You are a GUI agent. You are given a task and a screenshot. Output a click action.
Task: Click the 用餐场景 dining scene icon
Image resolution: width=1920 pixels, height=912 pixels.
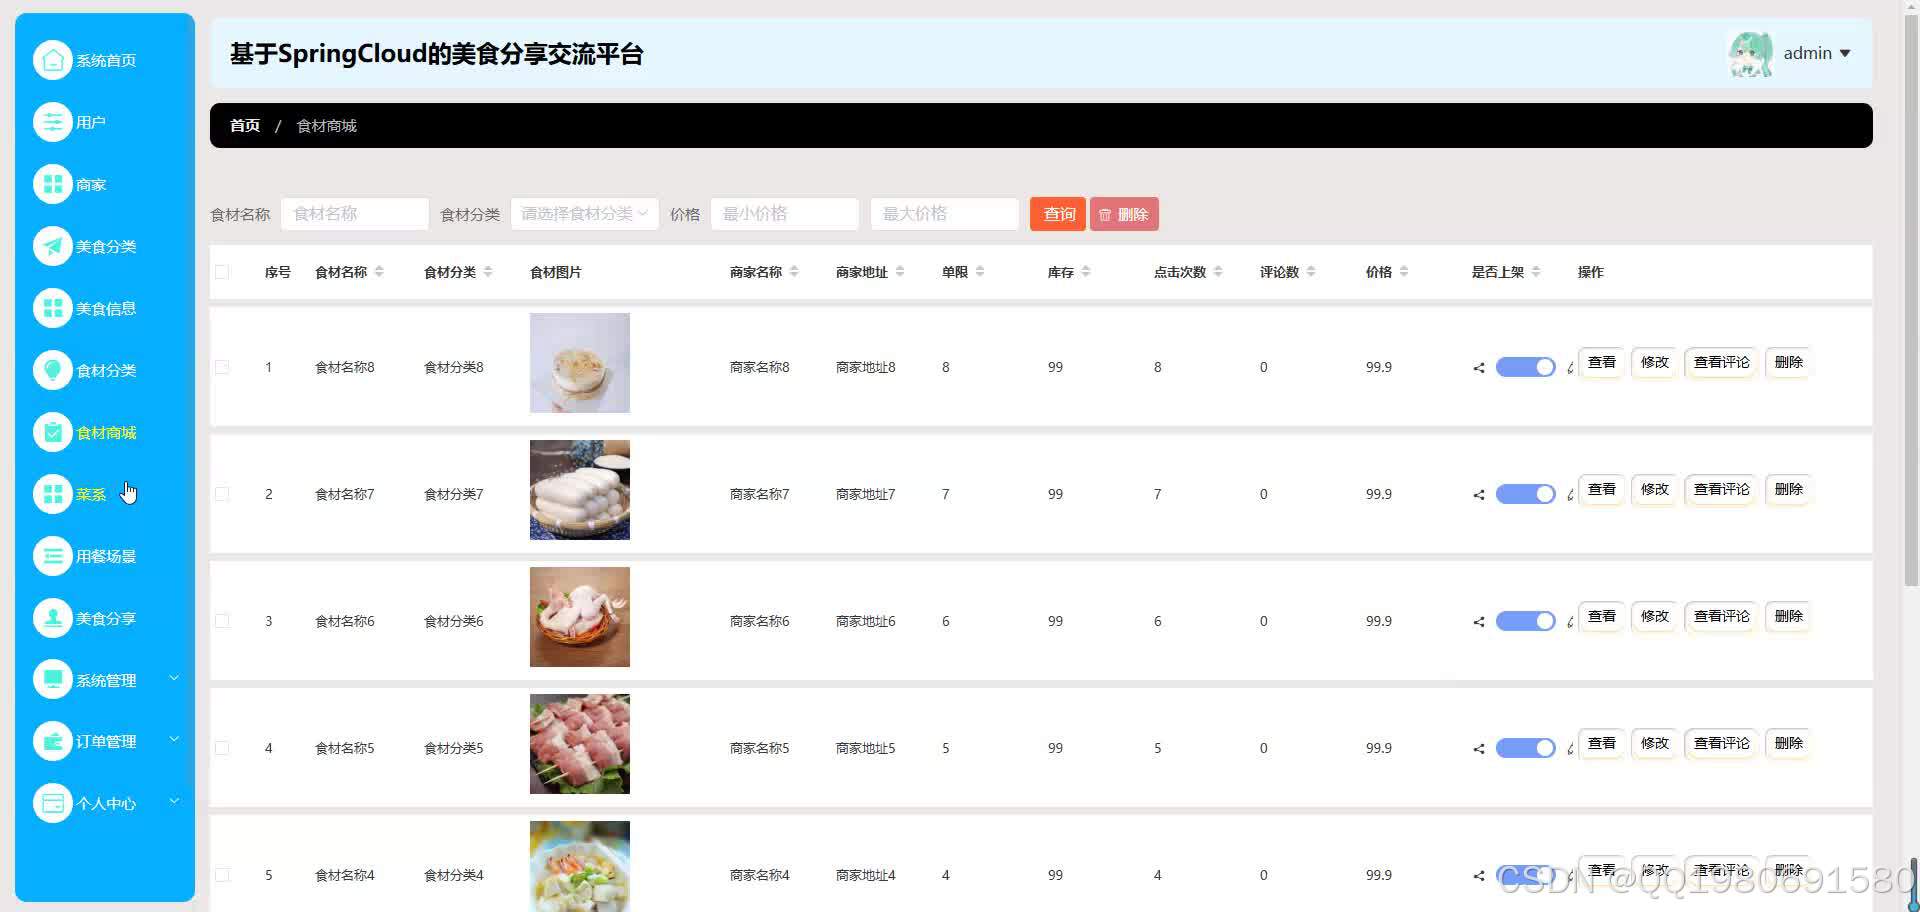point(53,556)
